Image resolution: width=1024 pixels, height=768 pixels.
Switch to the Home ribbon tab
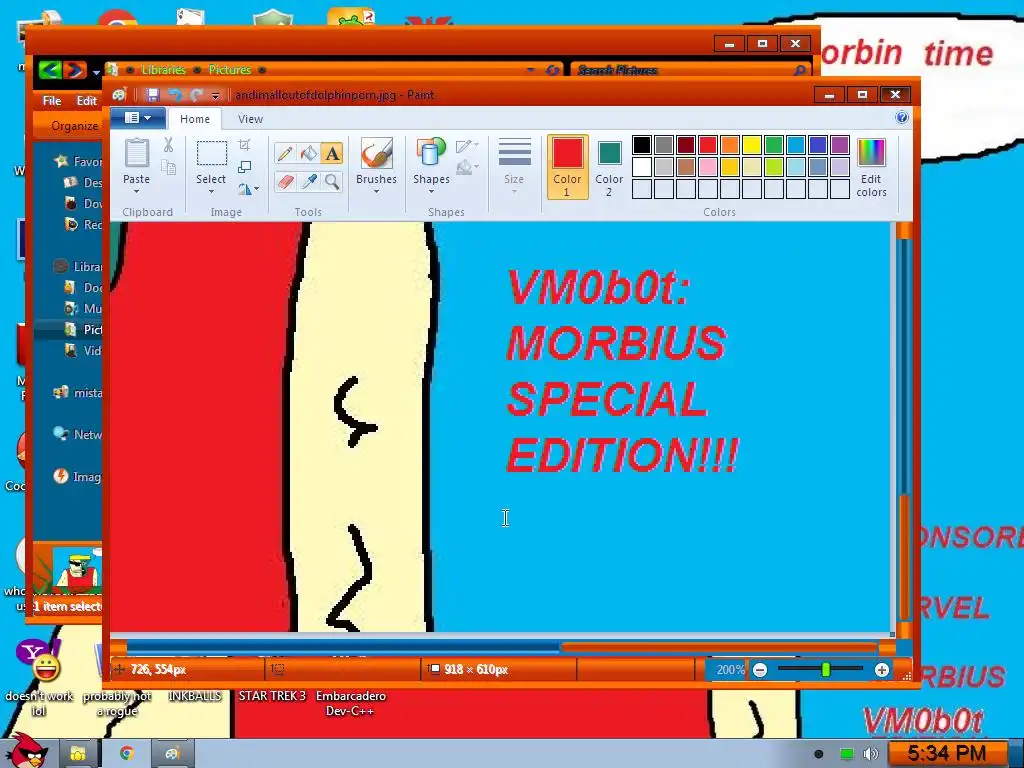coord(195,119)
